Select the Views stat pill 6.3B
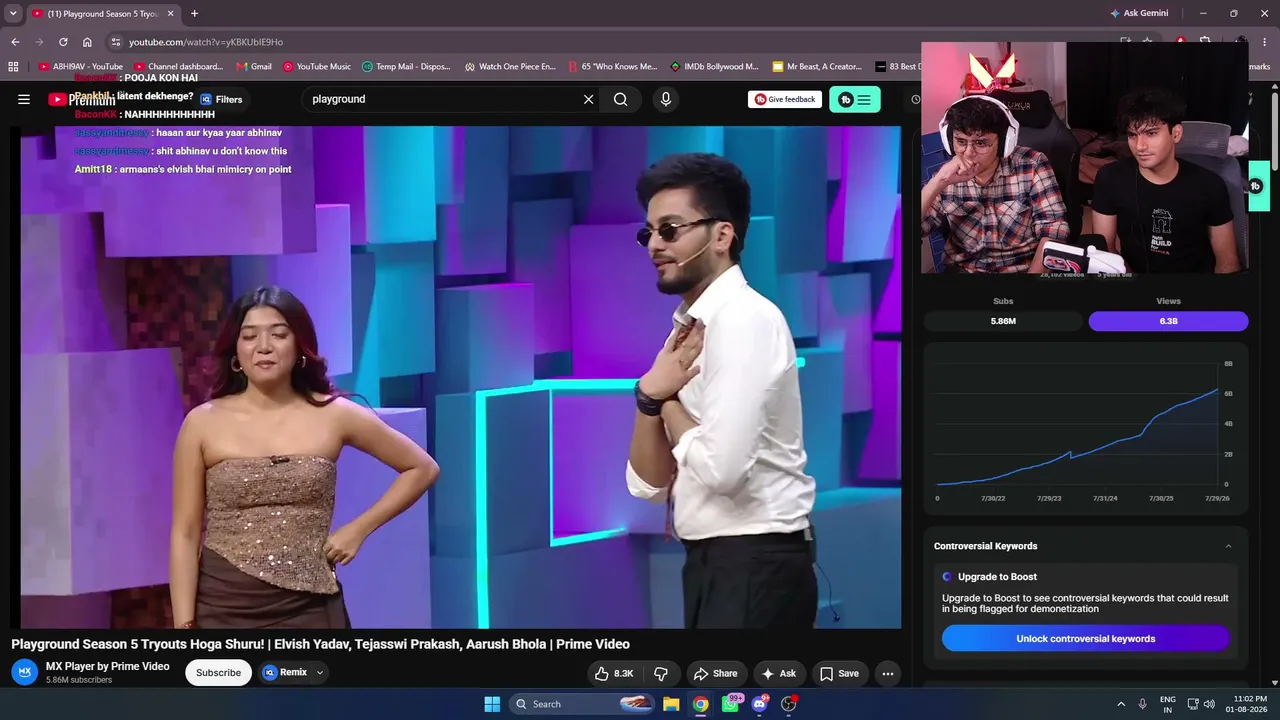Screen dimensions: 1280x720 [1168, 321]
